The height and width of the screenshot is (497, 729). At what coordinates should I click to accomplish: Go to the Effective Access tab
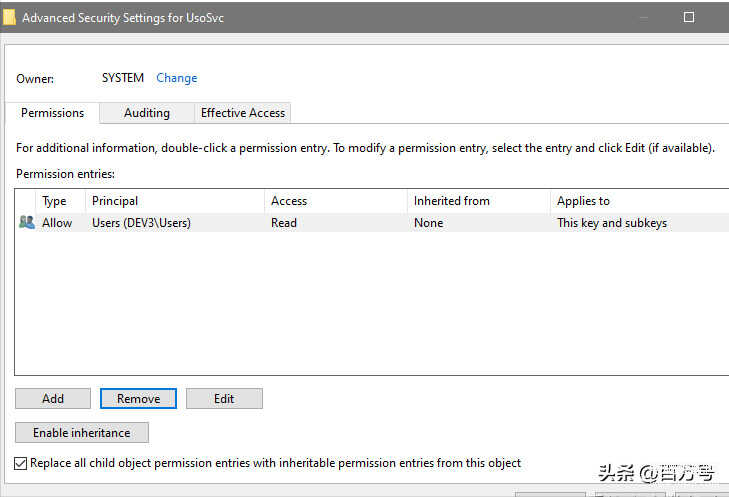coord(243,113)
